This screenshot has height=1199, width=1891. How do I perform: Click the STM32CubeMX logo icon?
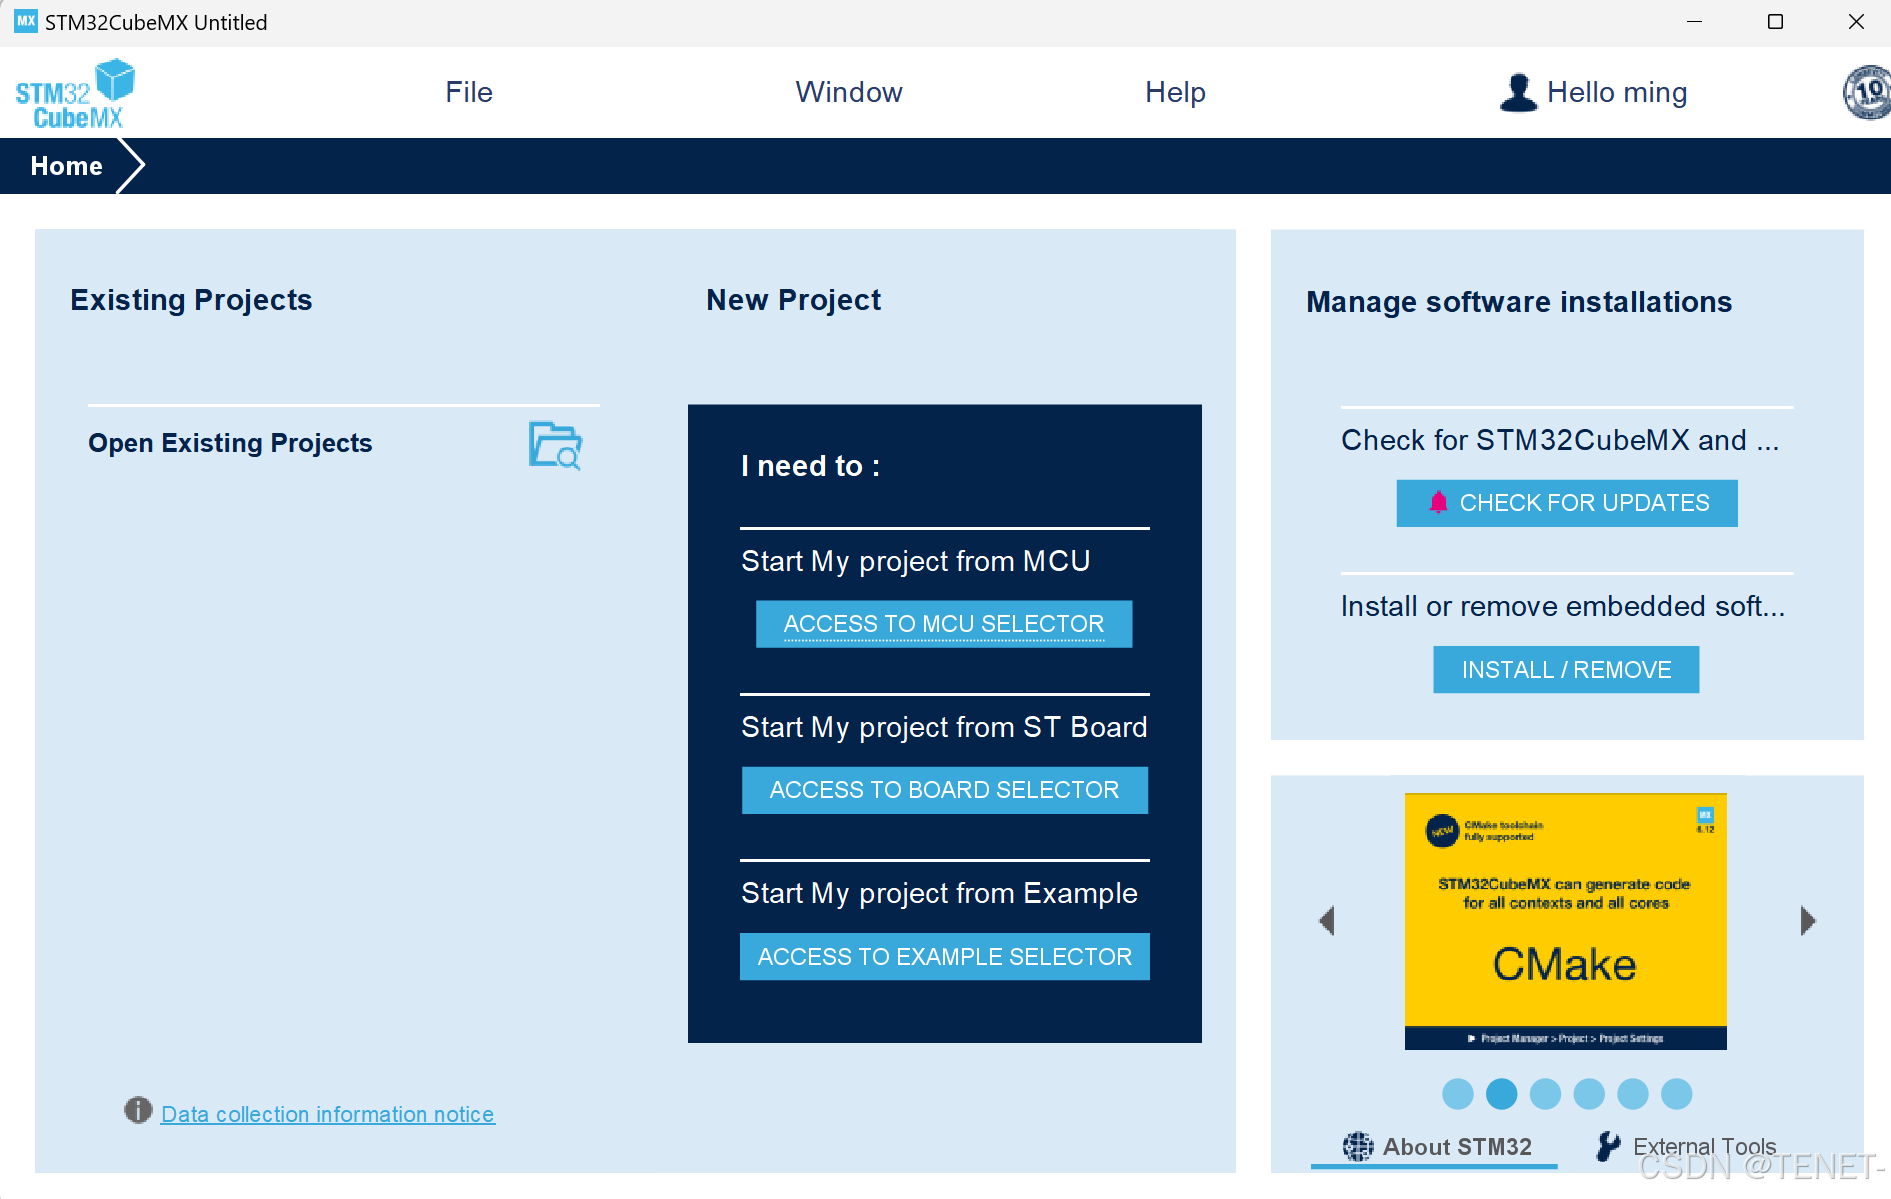click(75, 93)
